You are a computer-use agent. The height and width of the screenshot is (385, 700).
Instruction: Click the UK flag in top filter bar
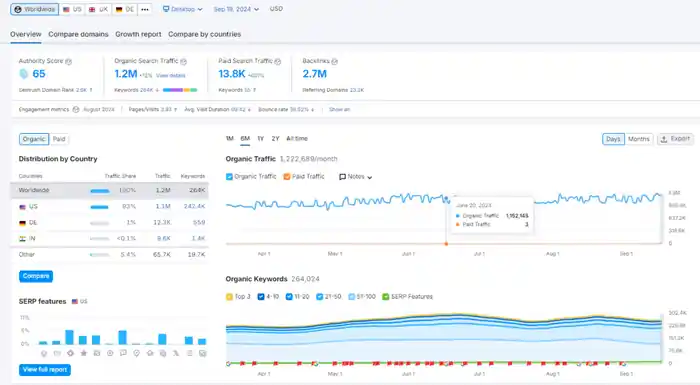92,9
